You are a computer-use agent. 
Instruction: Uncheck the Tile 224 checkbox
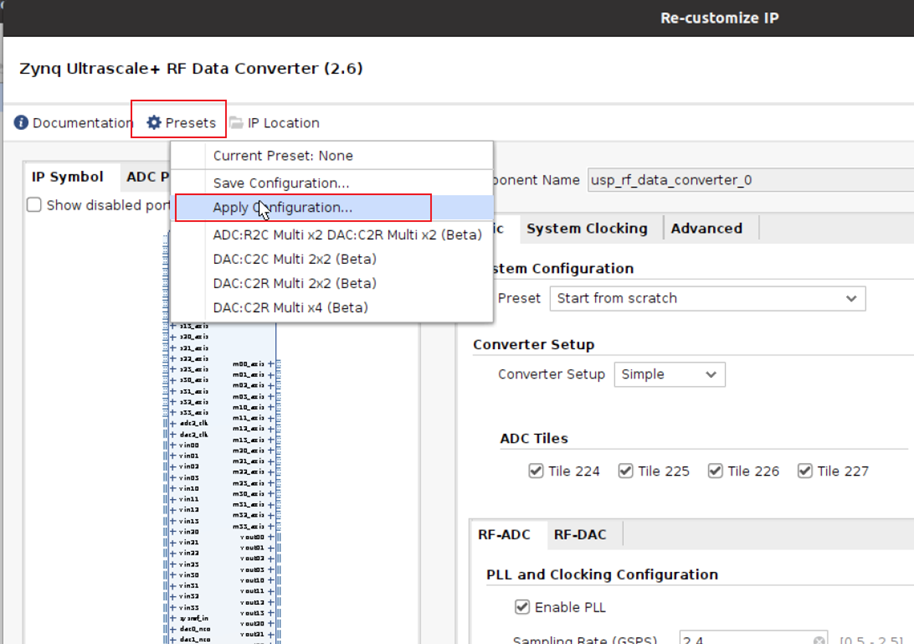tap(538, 470)
